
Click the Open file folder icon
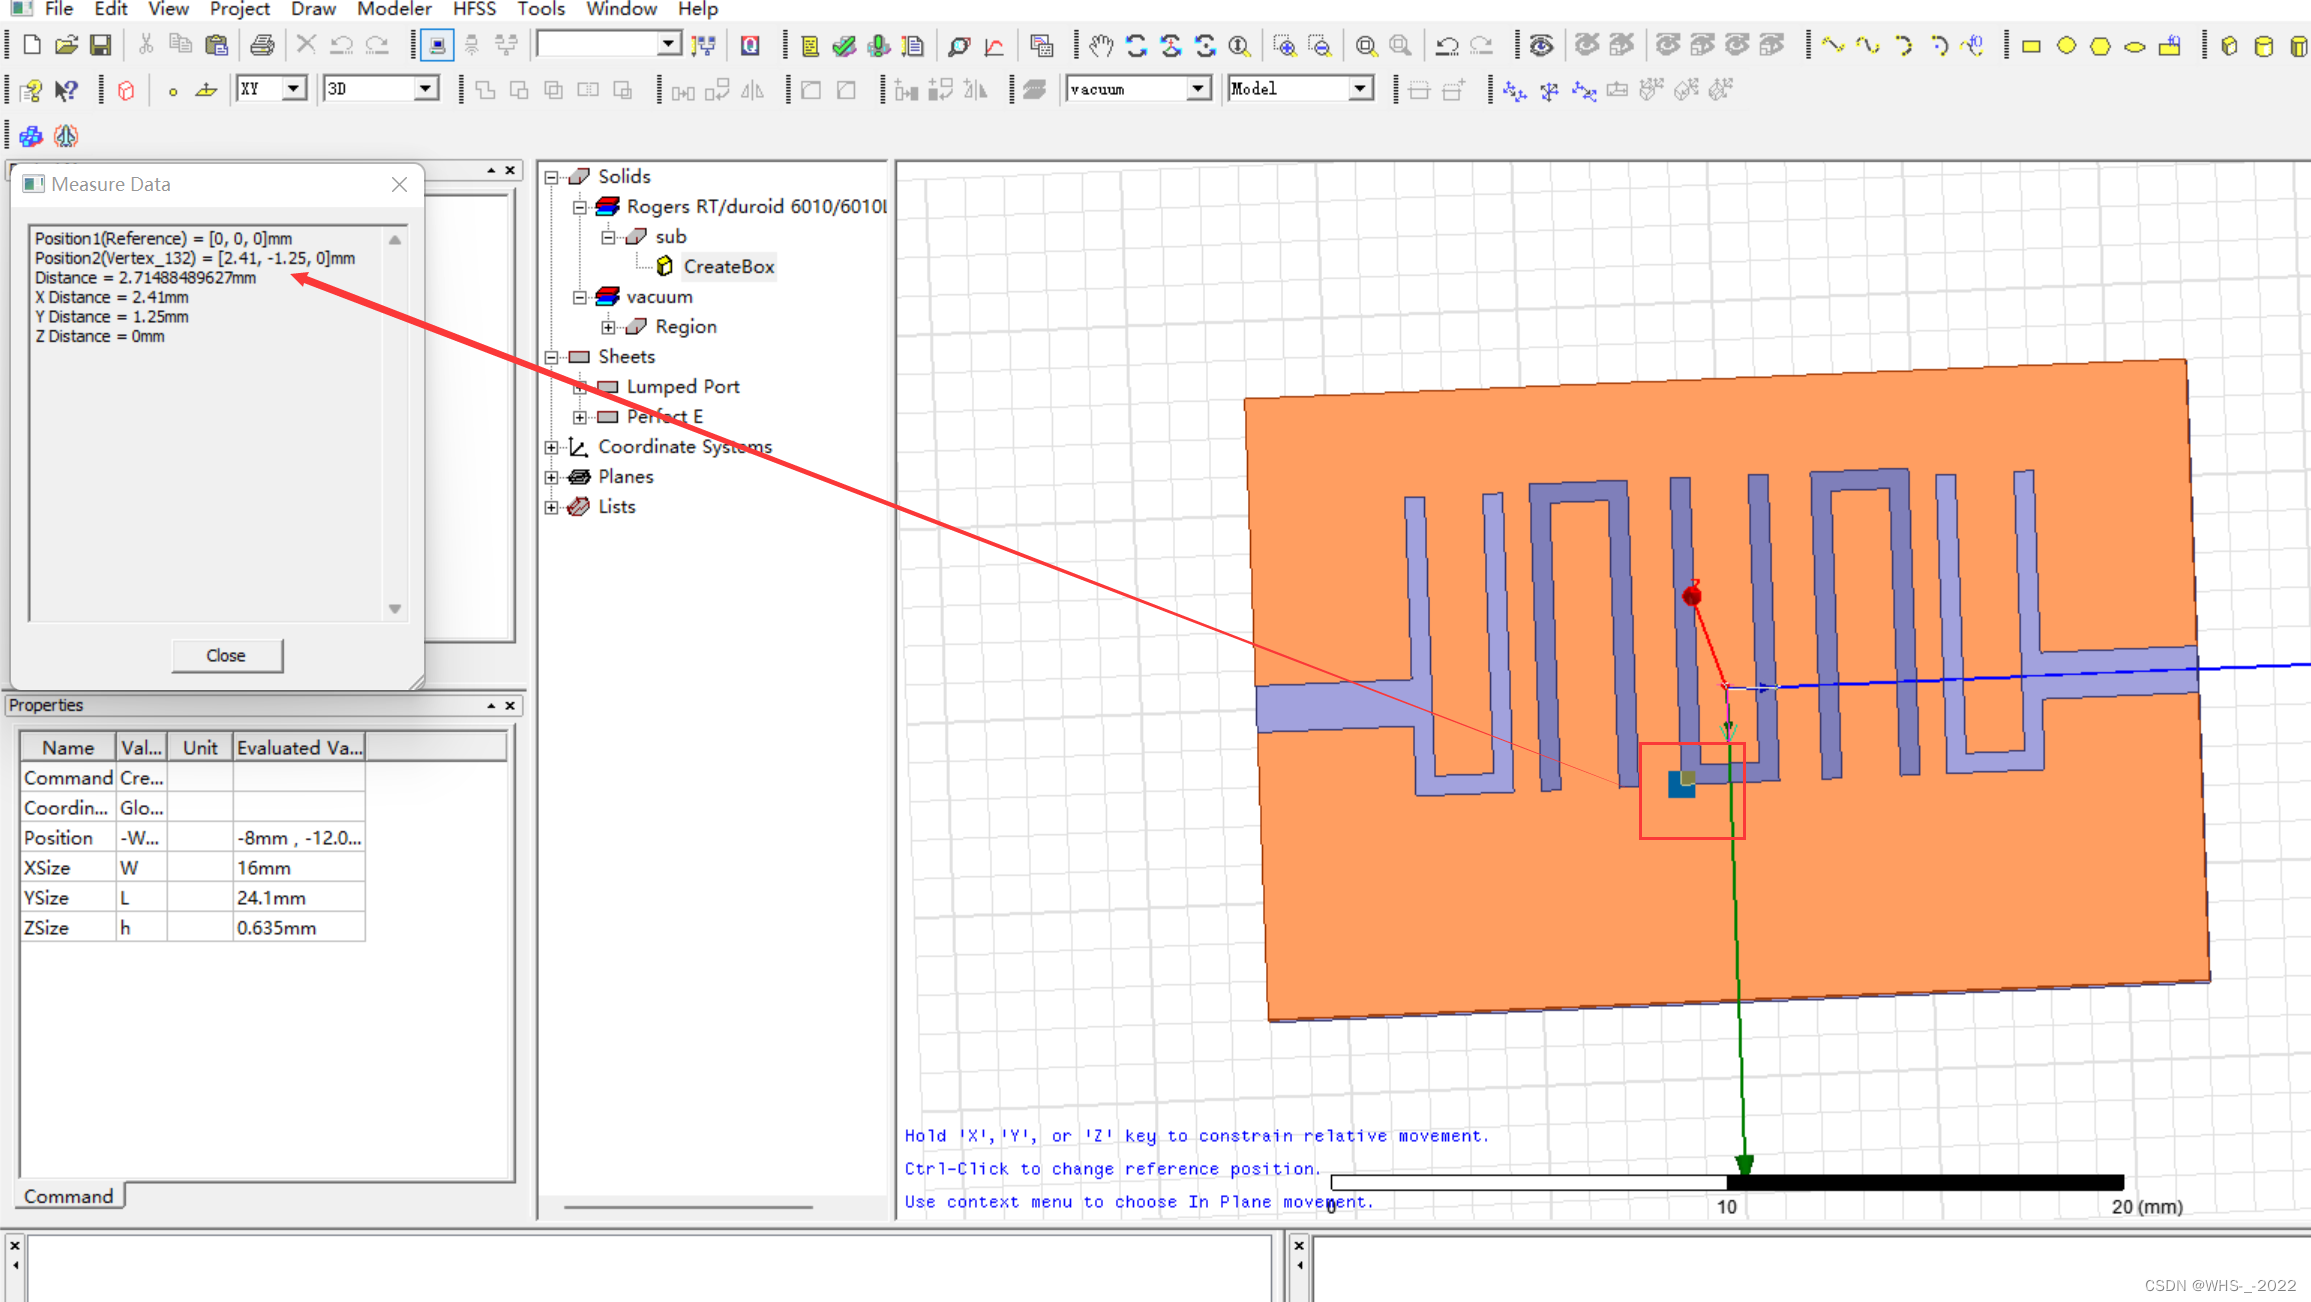[66, 45]
